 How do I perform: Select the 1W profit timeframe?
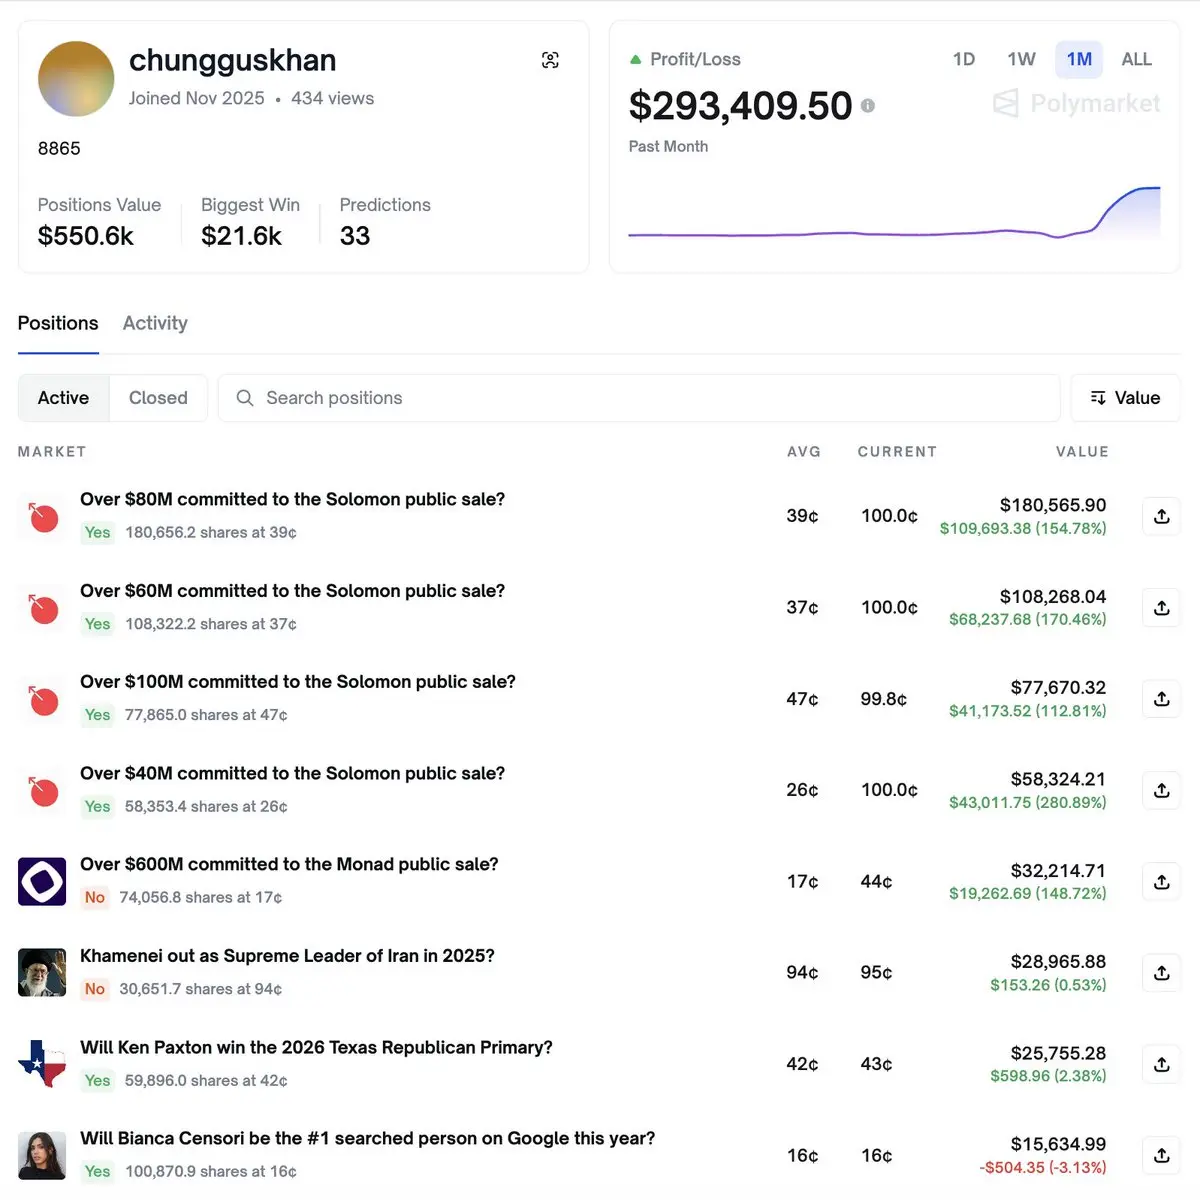pyautogui.click(x=1021, y=59)
